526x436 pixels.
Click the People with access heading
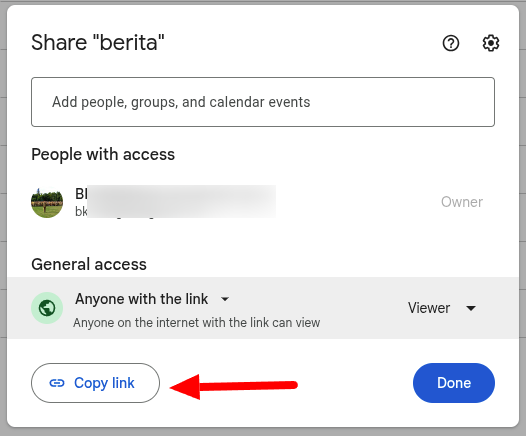(103, 155)
